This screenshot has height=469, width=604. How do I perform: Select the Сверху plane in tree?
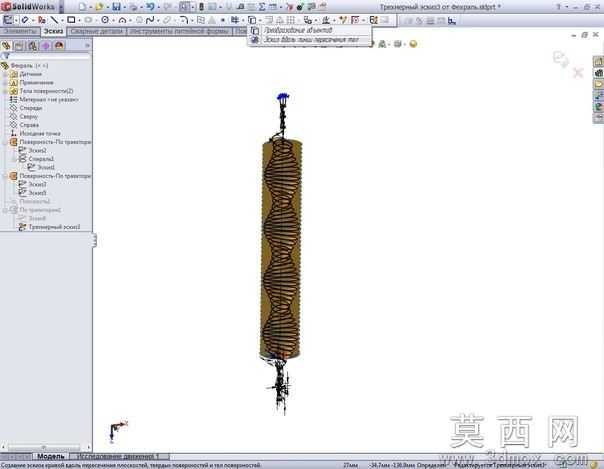29,116
